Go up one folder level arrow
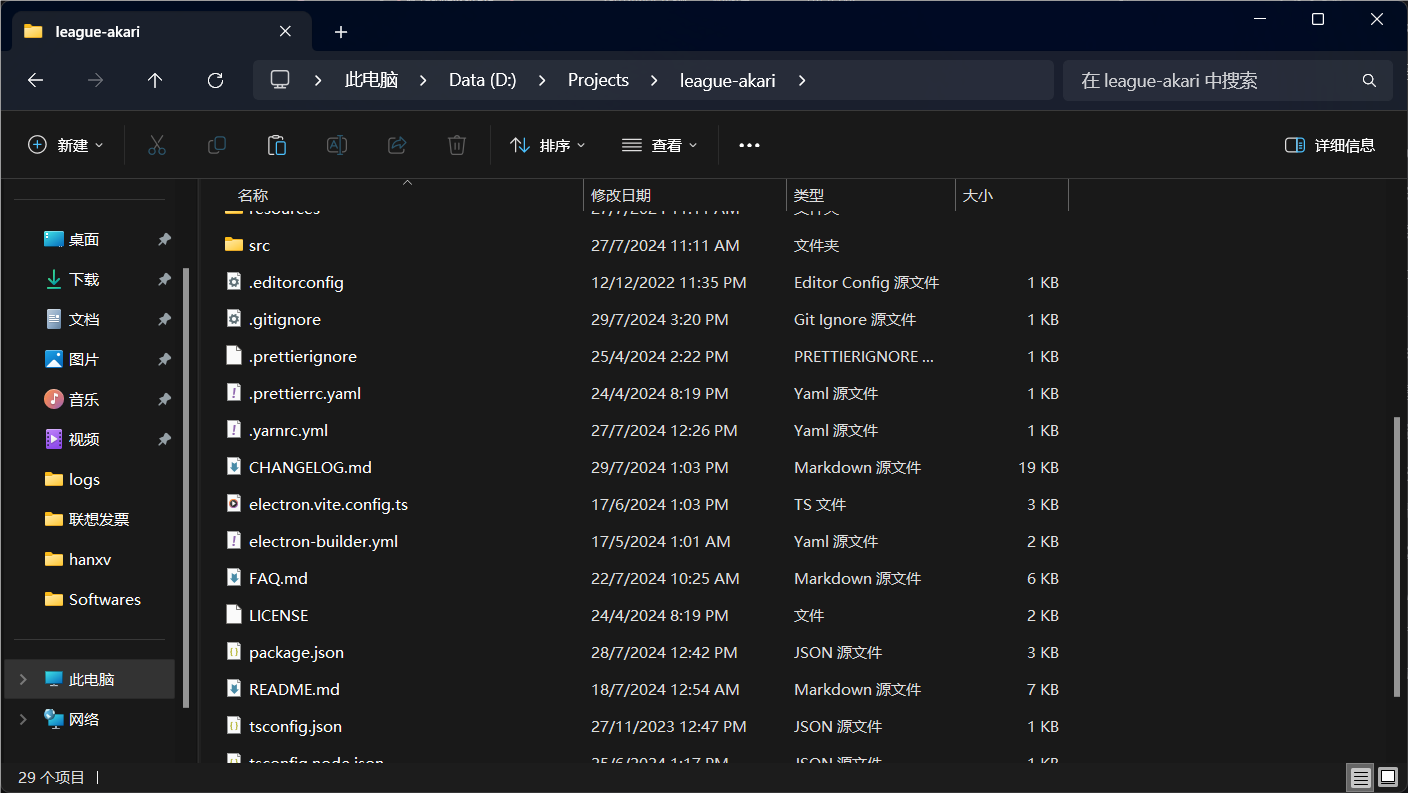This screenshot has width=1408, height=793. (x=155, y=80)
